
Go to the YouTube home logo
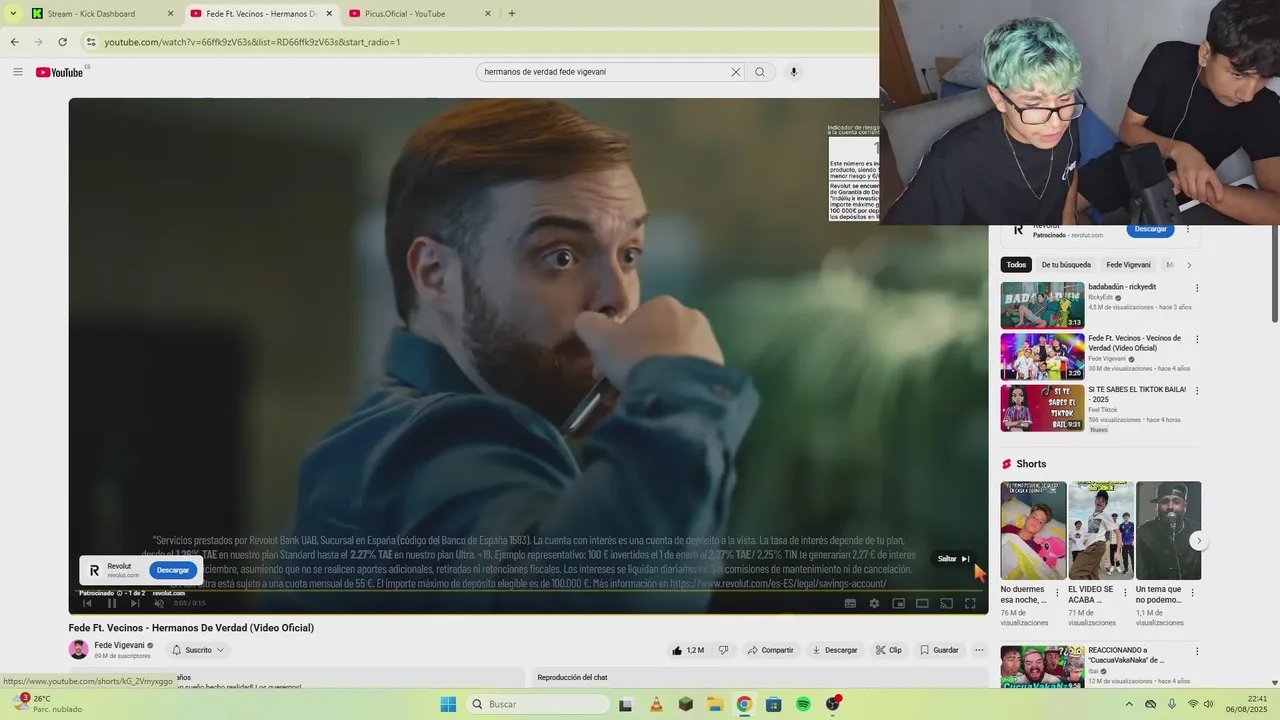[x=60, y=72]
